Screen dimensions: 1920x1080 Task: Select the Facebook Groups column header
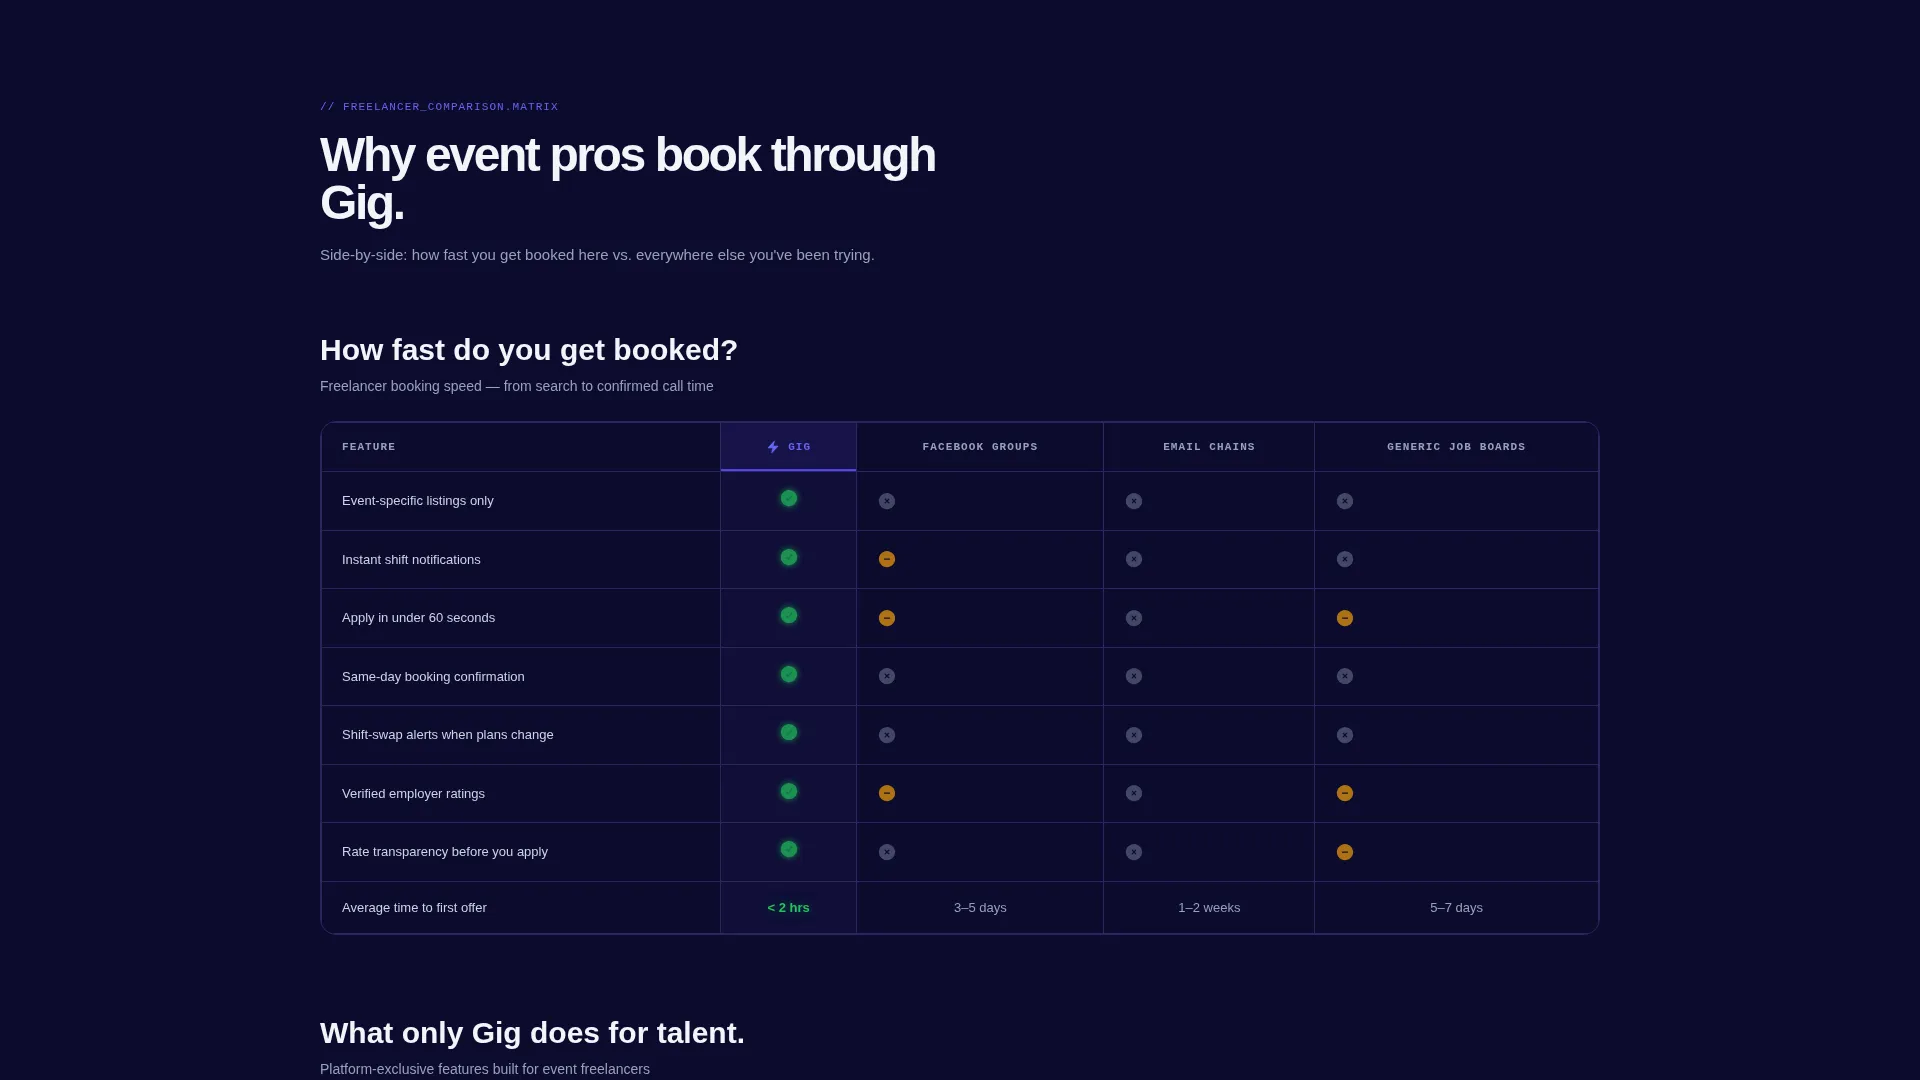pyautogui.click(x=980, y=447)
